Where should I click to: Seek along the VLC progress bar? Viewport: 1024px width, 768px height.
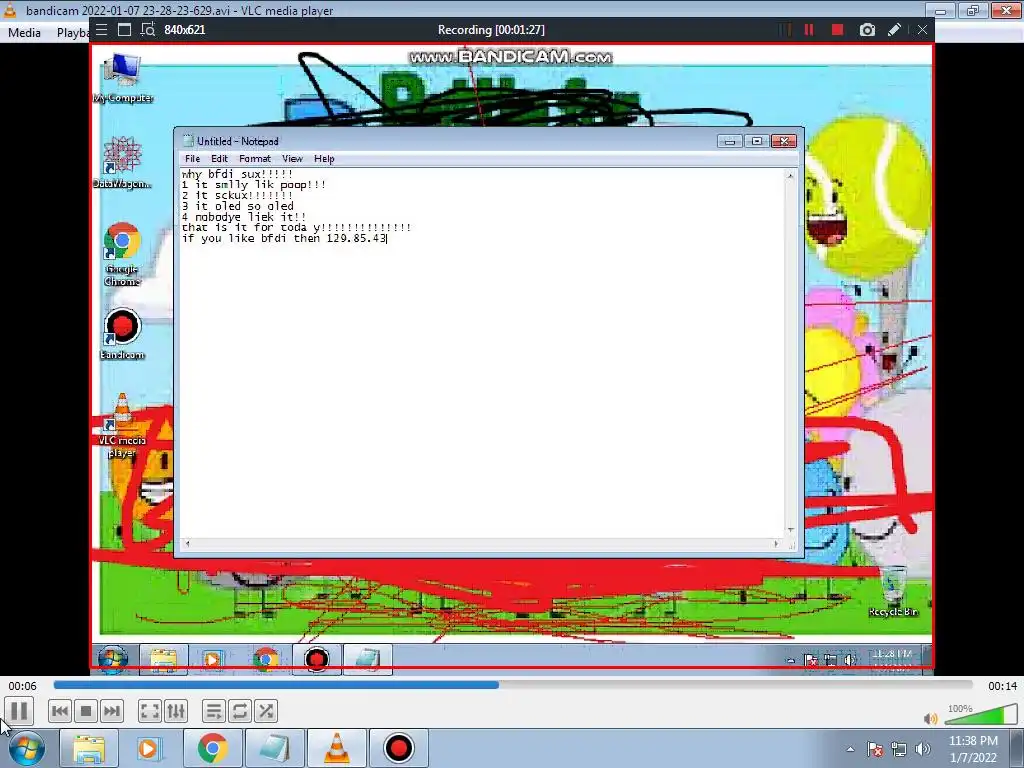[x=513, y=685]
